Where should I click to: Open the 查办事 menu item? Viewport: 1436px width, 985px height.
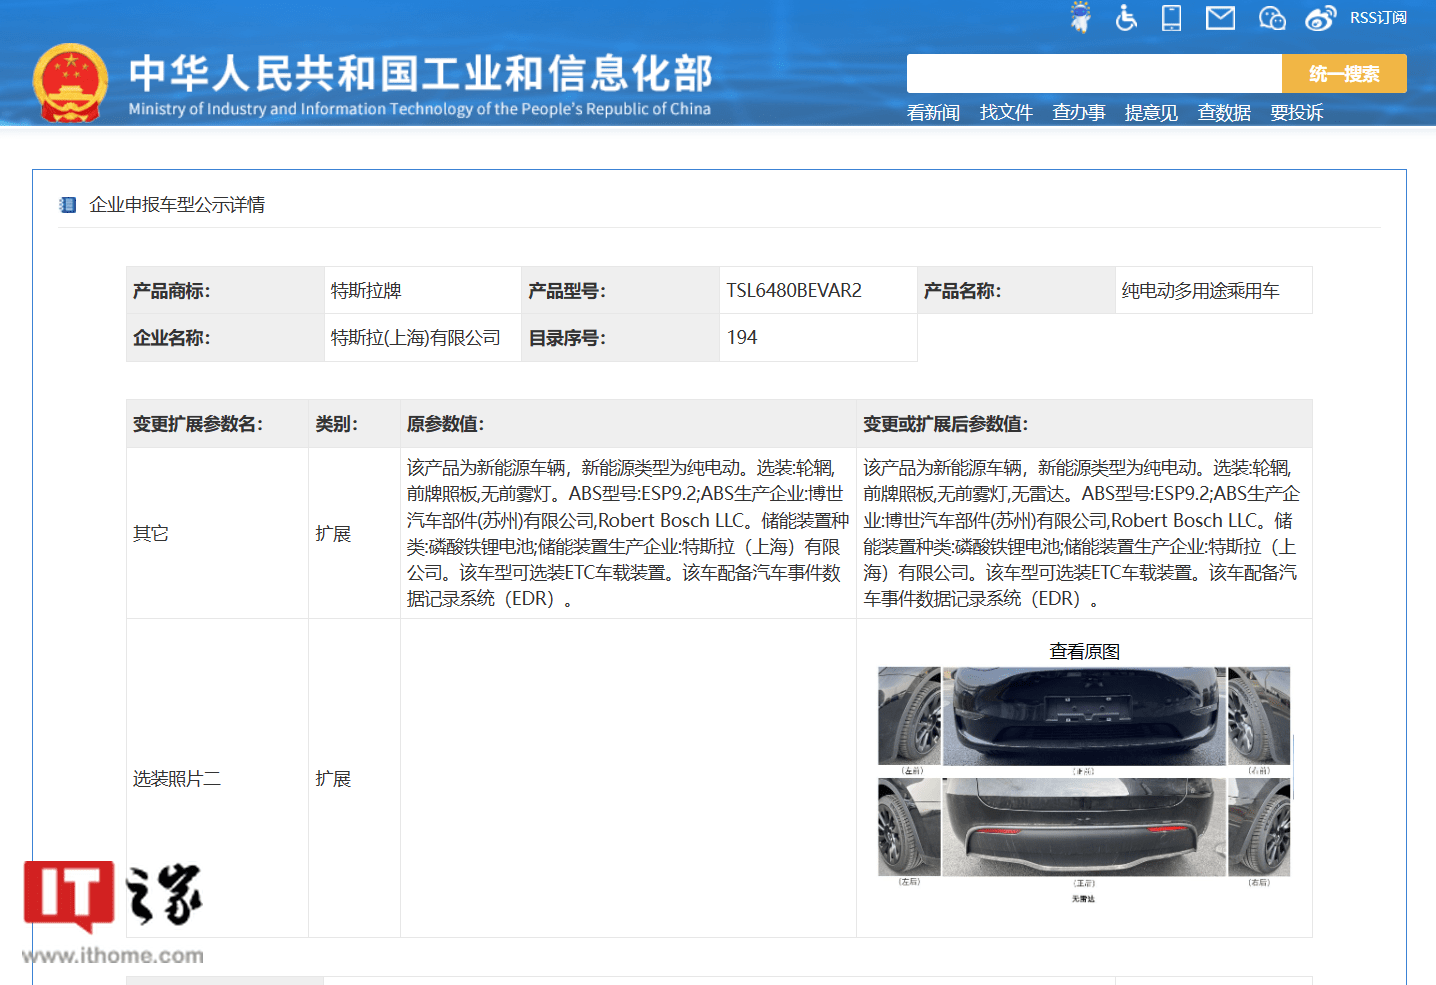coord(1079,113)
